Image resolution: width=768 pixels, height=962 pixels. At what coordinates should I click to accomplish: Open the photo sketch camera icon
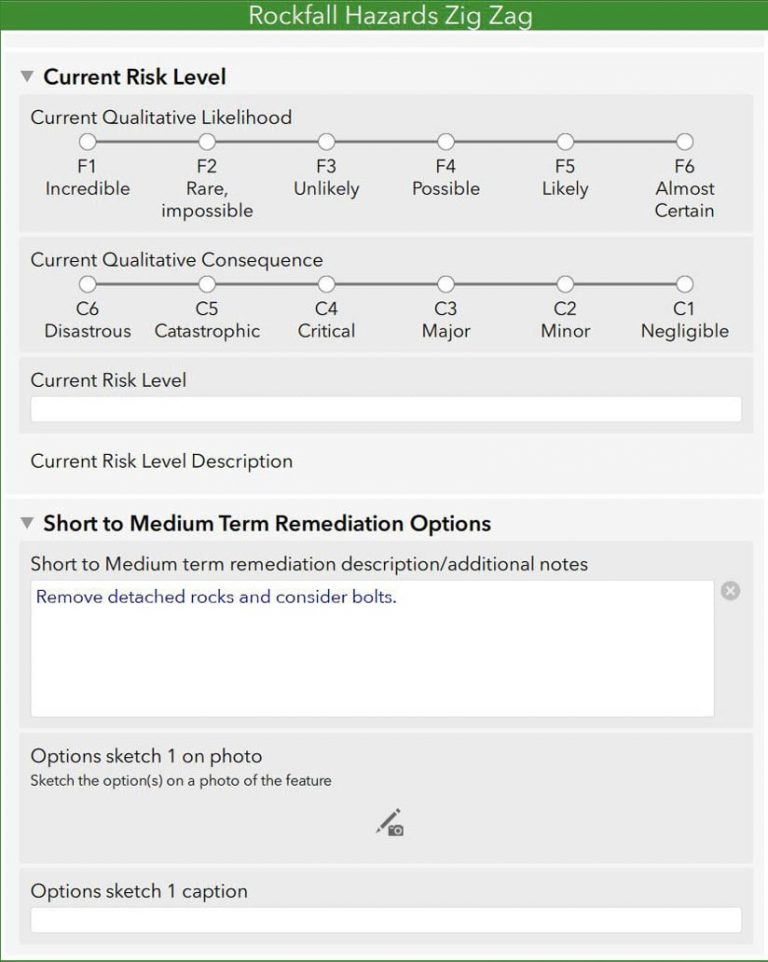point(390,822)
